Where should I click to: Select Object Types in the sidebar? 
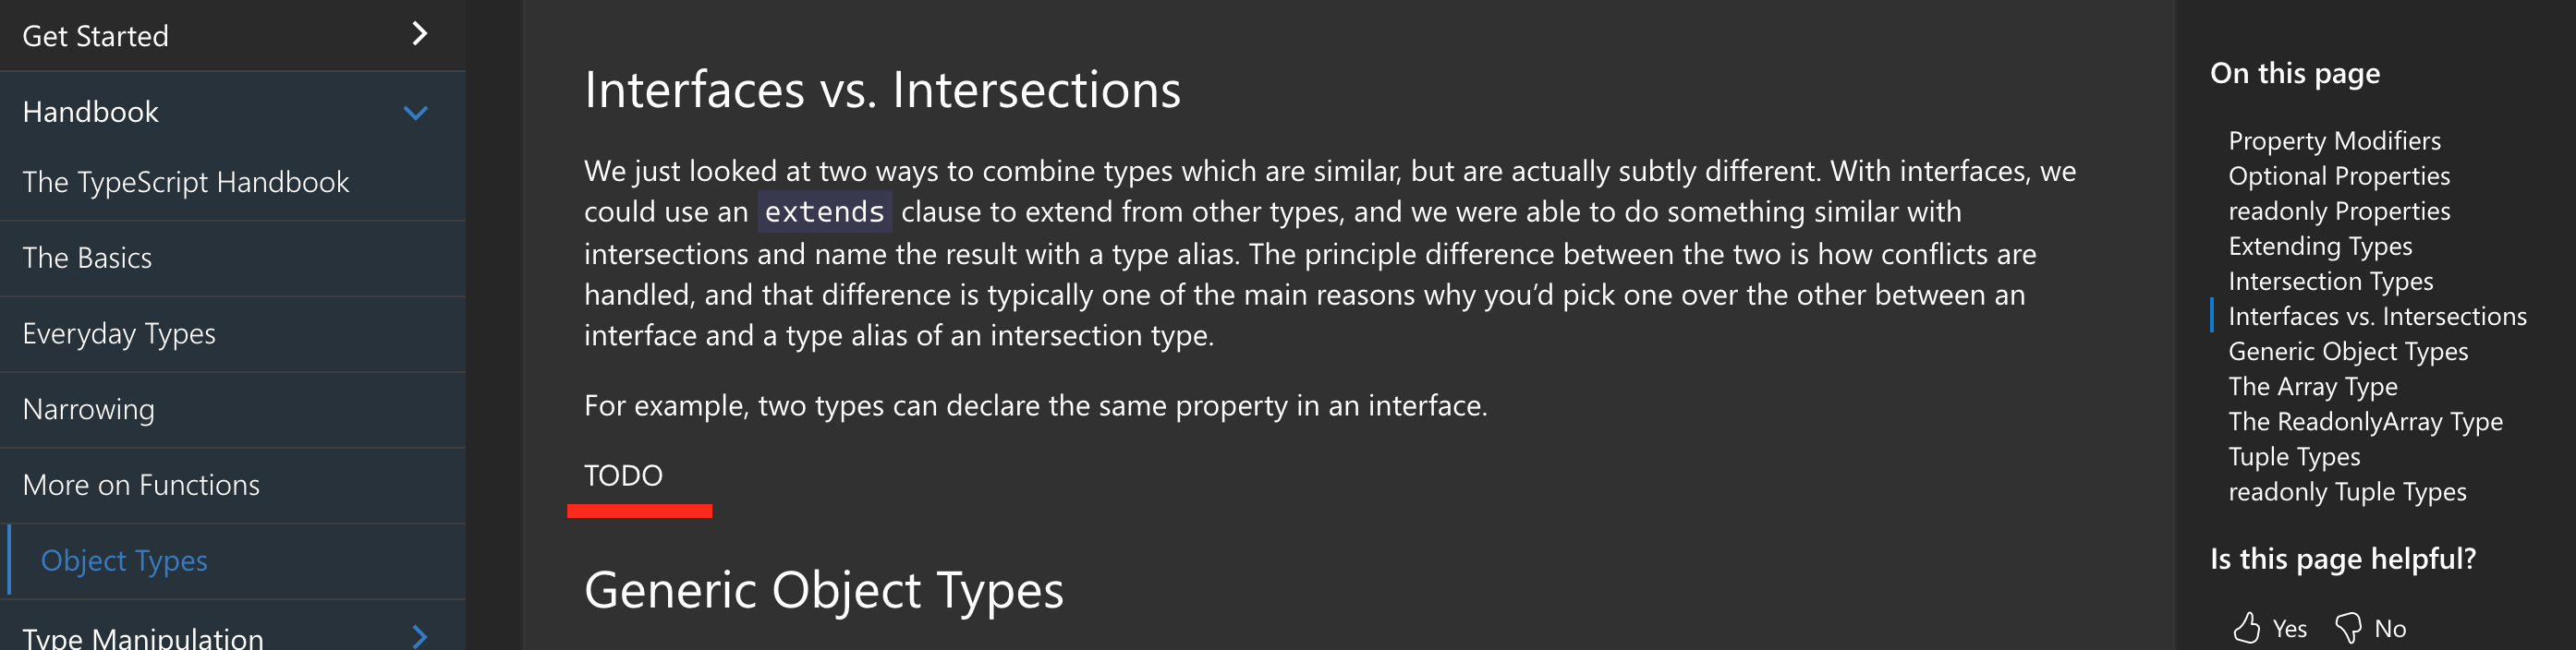click(124, 560)
